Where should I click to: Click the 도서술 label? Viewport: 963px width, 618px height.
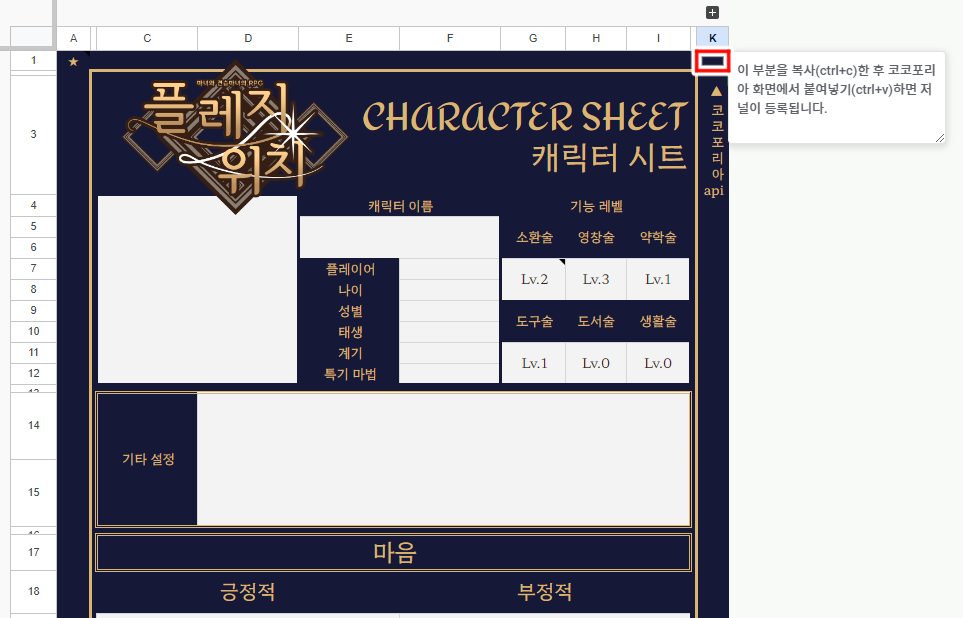[x=596, y=321]
